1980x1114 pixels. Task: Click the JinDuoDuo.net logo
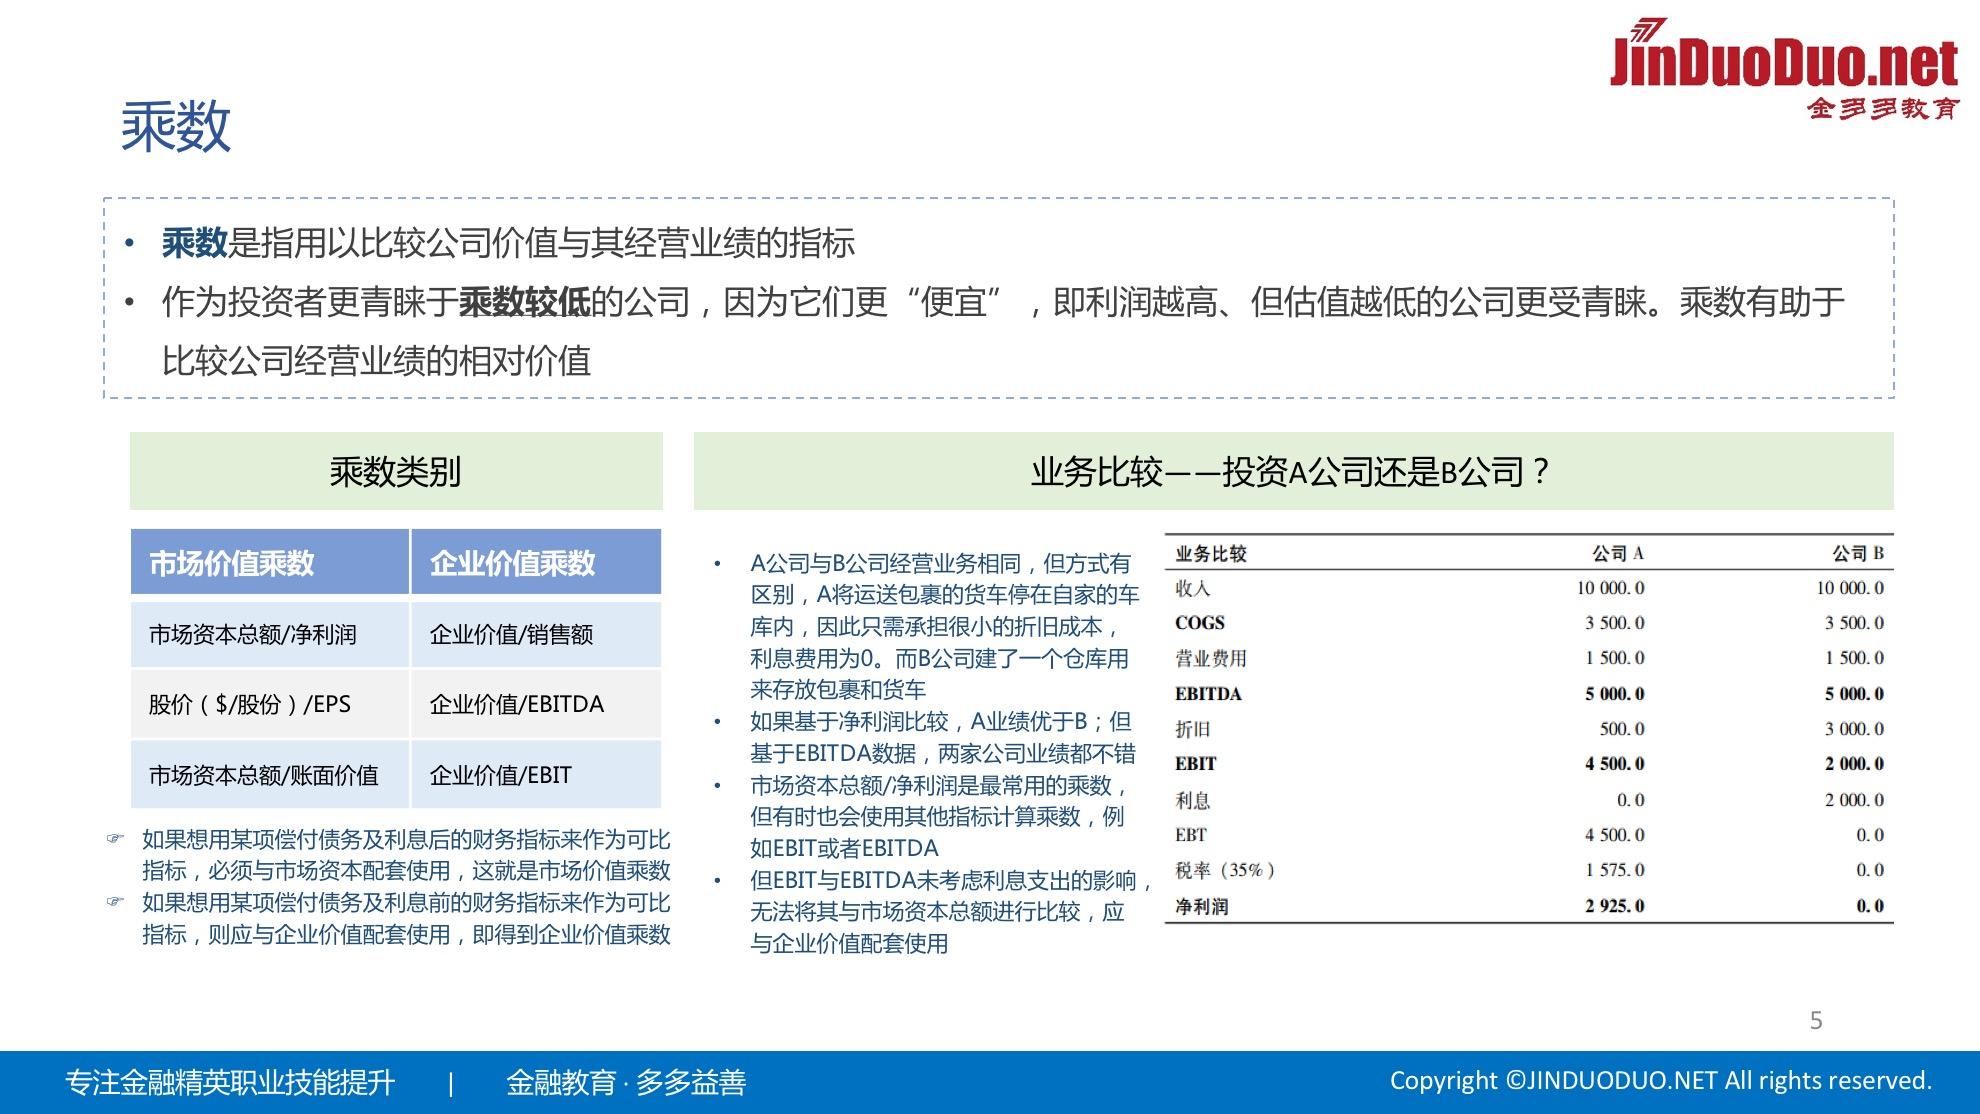(x=1783, y=68)
